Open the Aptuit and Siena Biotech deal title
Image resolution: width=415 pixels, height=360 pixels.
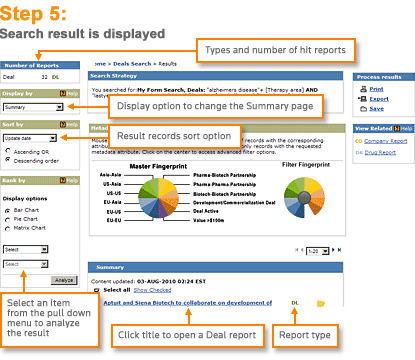[188, 303]
